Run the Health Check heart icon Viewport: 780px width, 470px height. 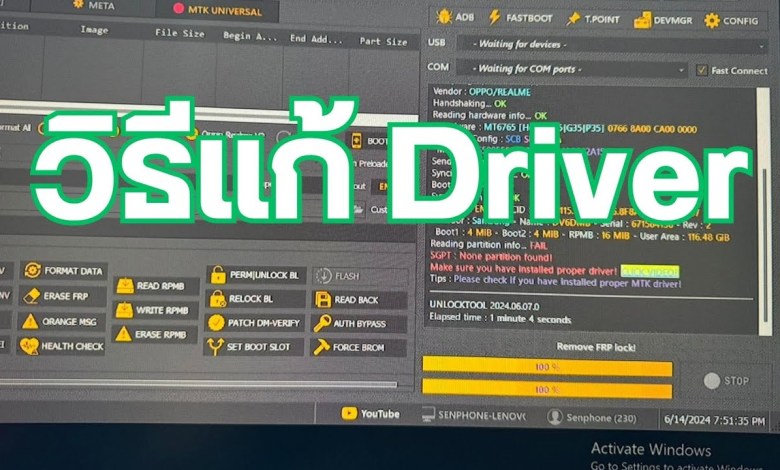point(30,346)
